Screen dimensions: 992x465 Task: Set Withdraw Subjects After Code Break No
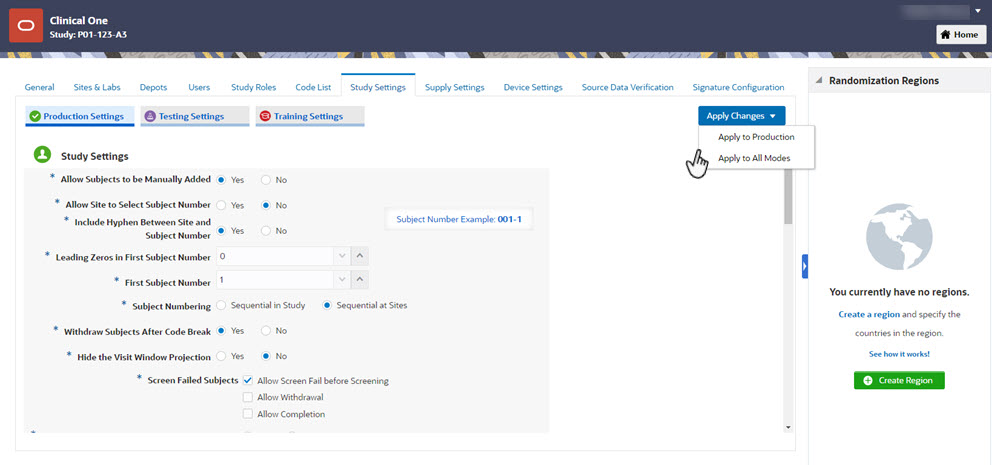266,331
